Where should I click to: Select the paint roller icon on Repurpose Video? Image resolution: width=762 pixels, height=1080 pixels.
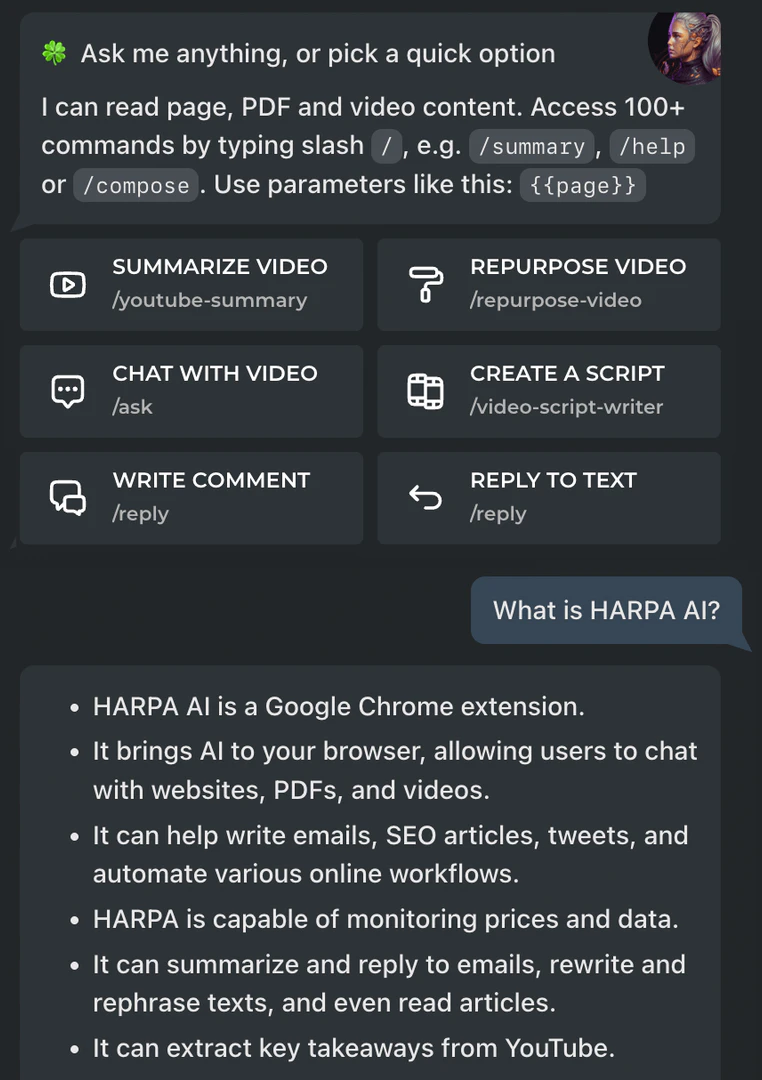point(425,284)
